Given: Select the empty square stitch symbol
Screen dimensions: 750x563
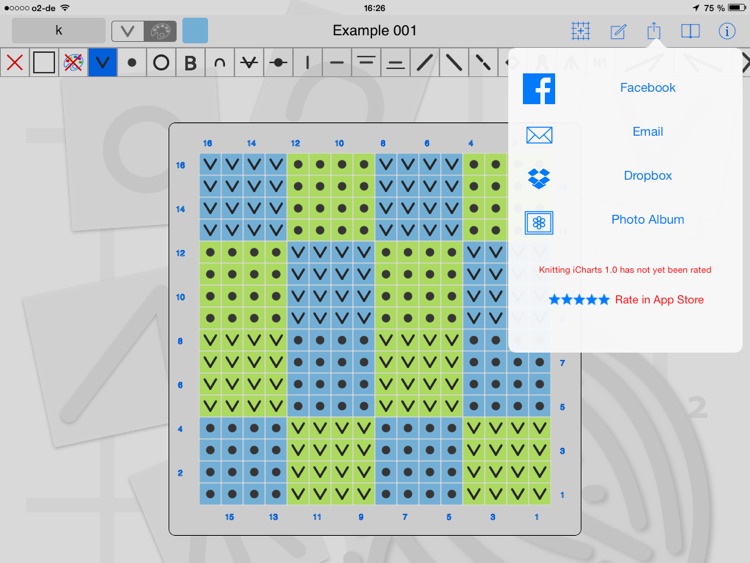Looking at the screenshot, I should click(44, 63).
